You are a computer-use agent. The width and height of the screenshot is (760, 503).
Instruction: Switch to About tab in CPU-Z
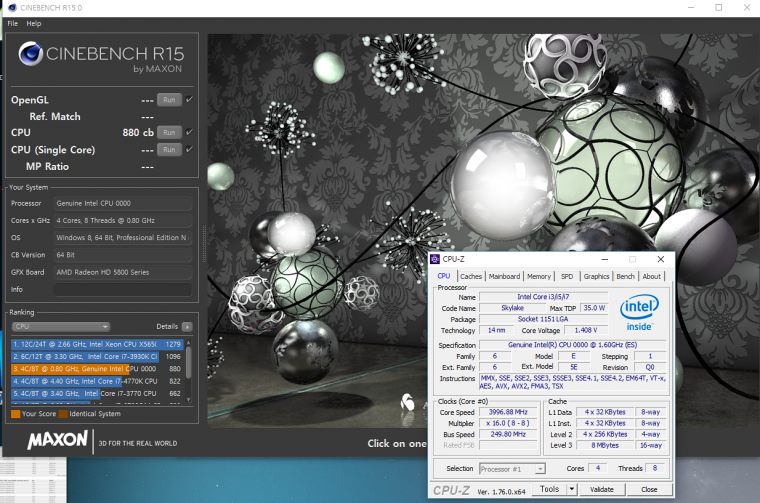[x=651, y=276]
